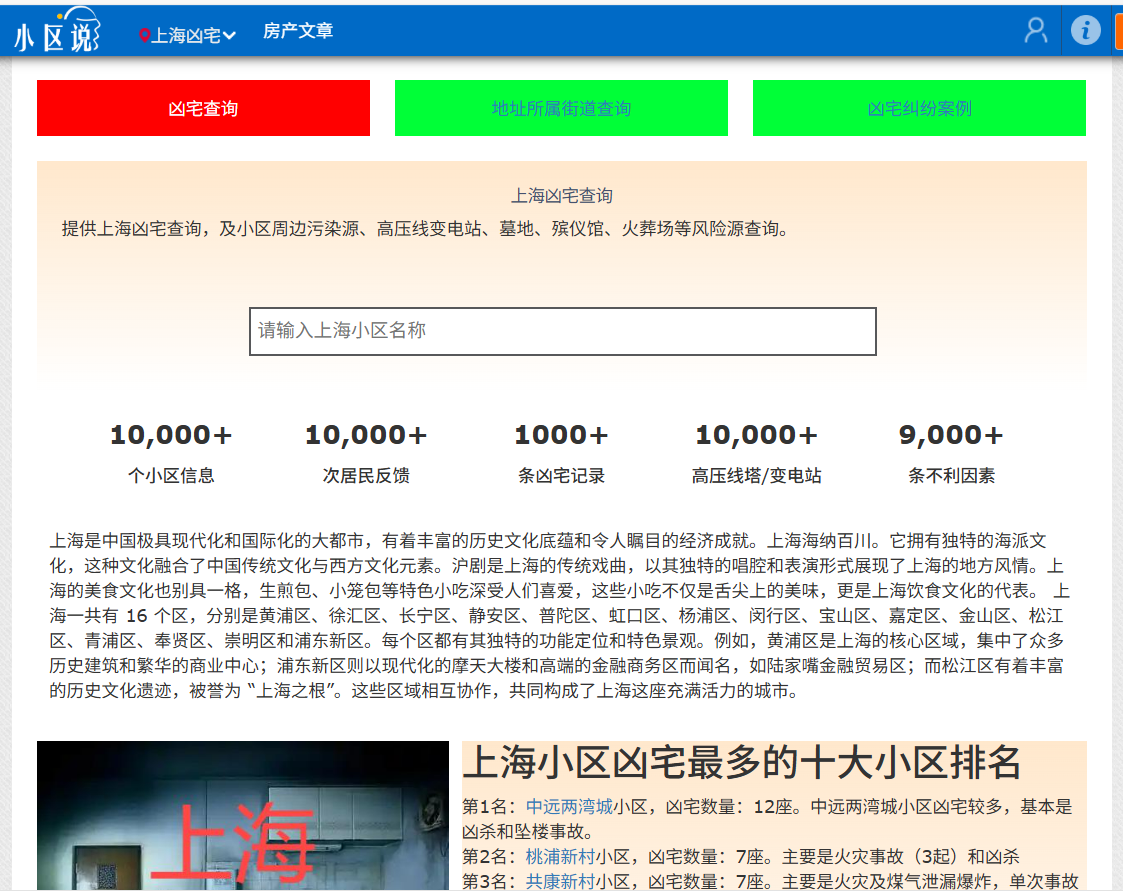Open the user profile icon
1123x891 pixels.
pyautogui.click(x=1035, y=30)
